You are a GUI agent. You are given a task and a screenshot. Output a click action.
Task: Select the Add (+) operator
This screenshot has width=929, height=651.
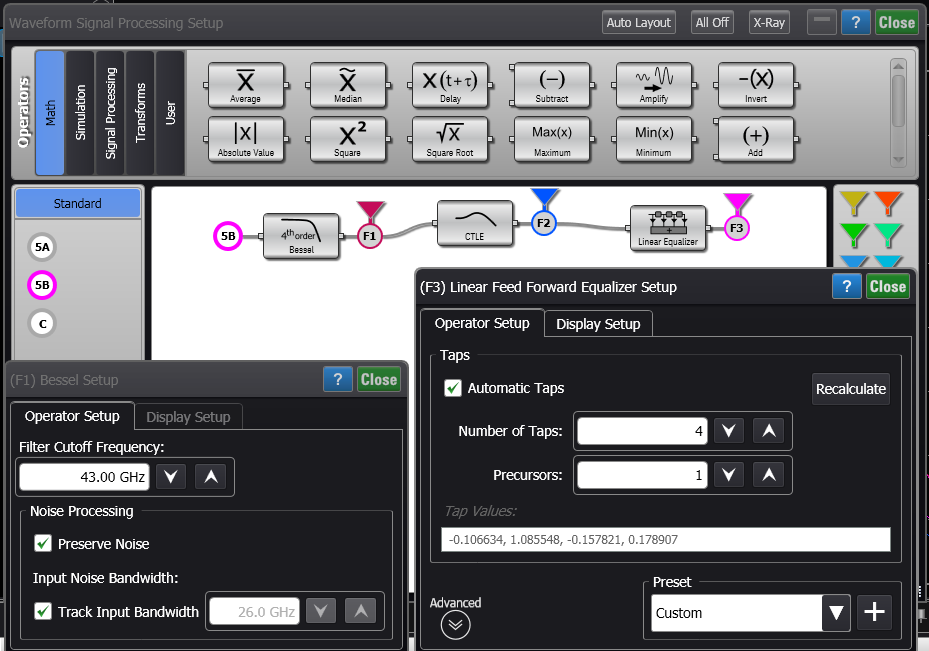point(755,139)
